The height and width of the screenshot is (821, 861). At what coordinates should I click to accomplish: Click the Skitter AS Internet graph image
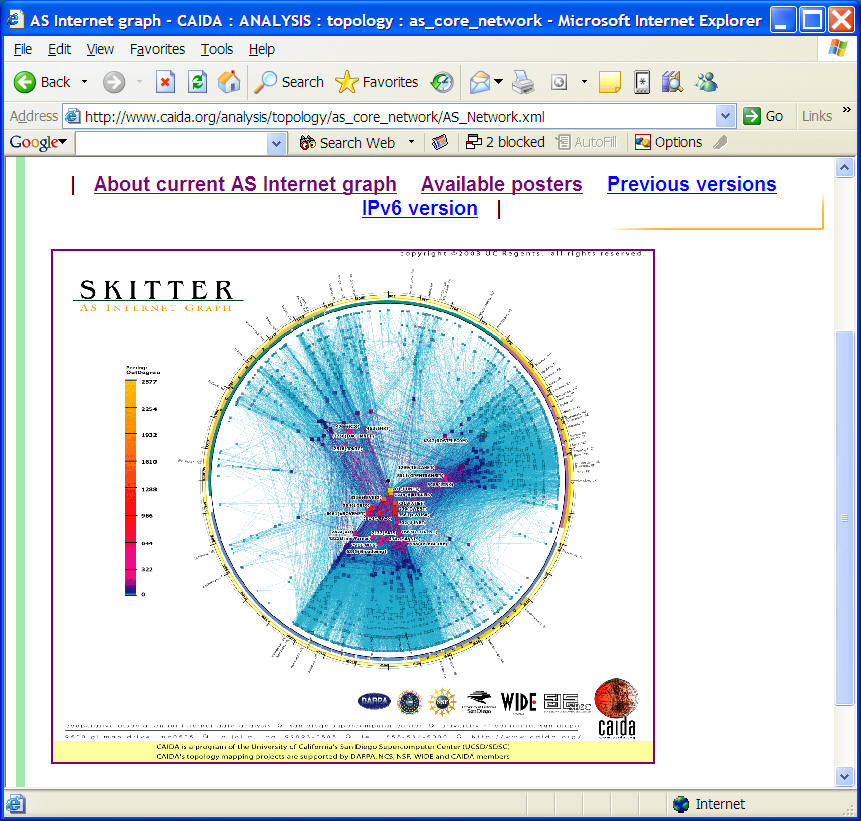point(353,506)
